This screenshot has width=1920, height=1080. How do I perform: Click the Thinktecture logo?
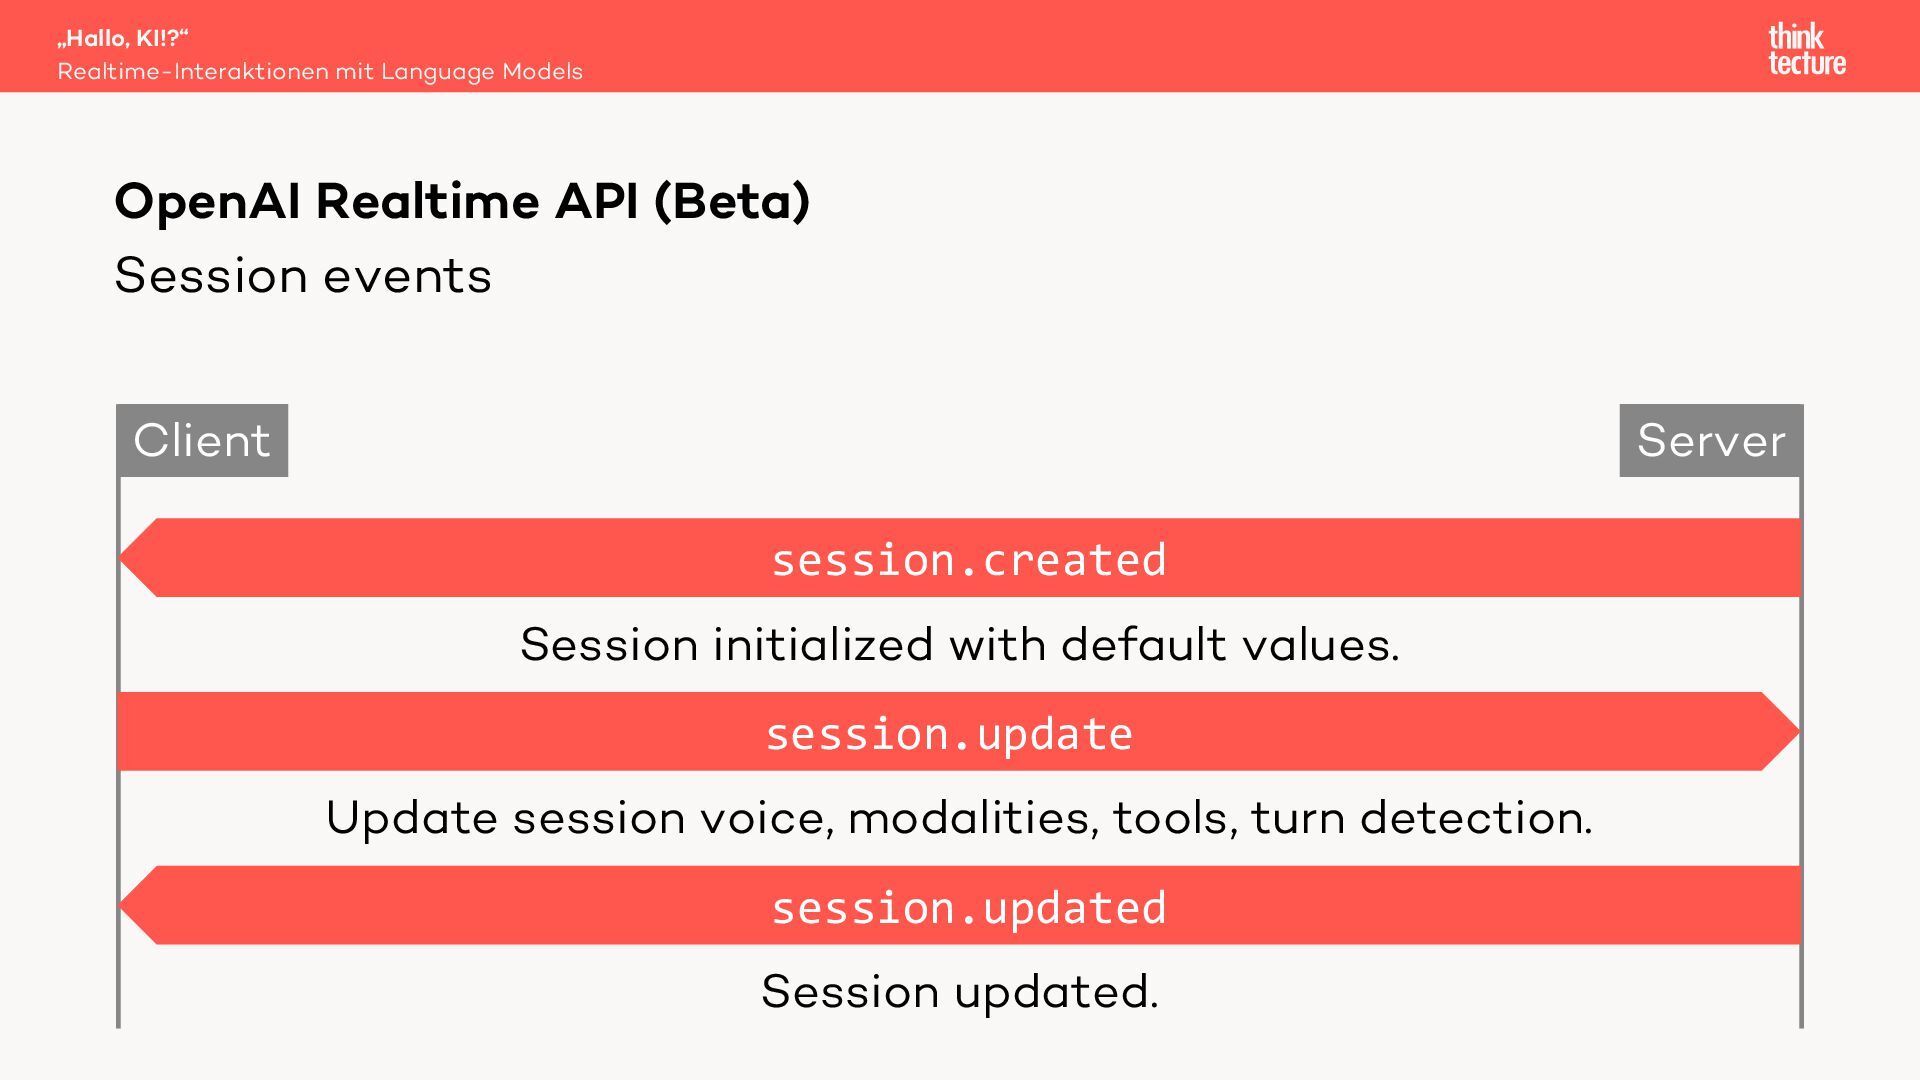pos(1806,50)
